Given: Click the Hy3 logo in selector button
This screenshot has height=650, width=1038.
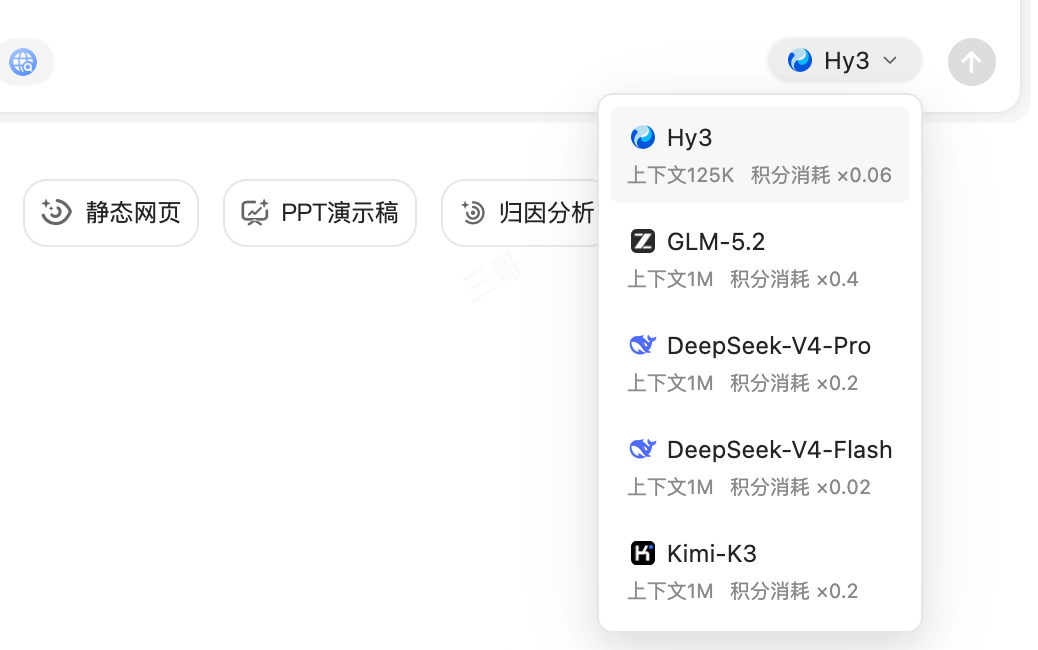Looking at the screenshot, I should pos(800,61).
